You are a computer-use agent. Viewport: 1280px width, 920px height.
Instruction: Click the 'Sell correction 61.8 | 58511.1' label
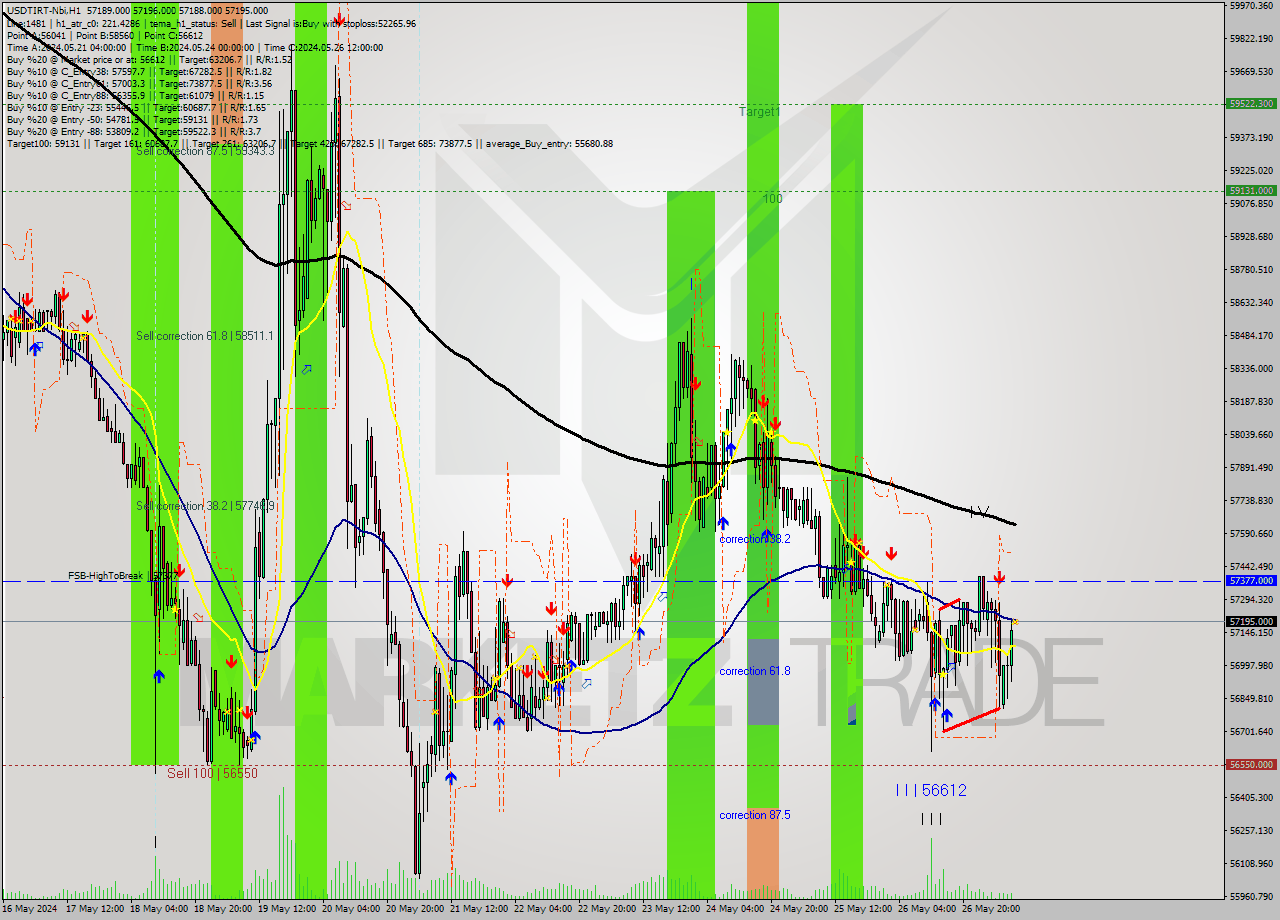pyautogui.click(x=205, y=336)
